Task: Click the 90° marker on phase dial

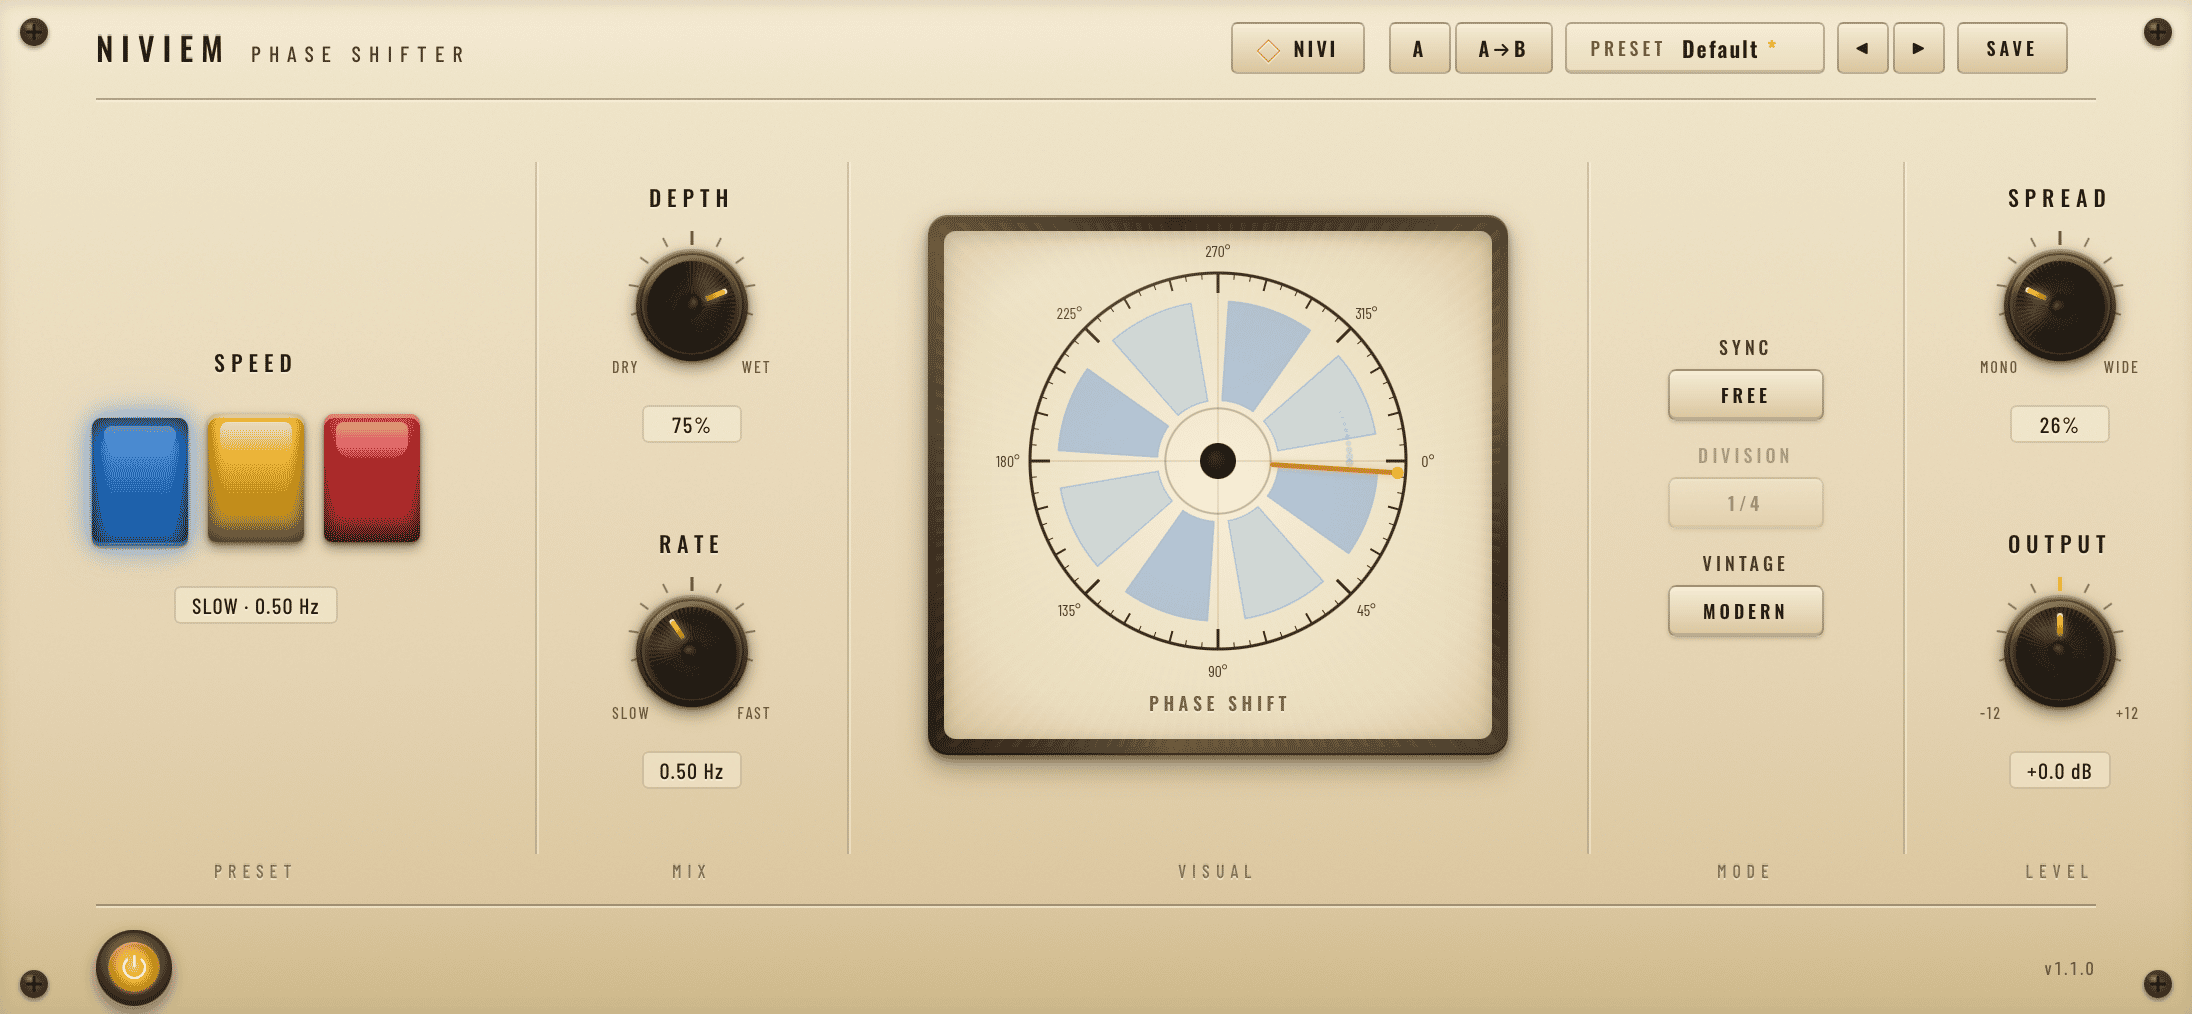Action: pos(1217,671)
